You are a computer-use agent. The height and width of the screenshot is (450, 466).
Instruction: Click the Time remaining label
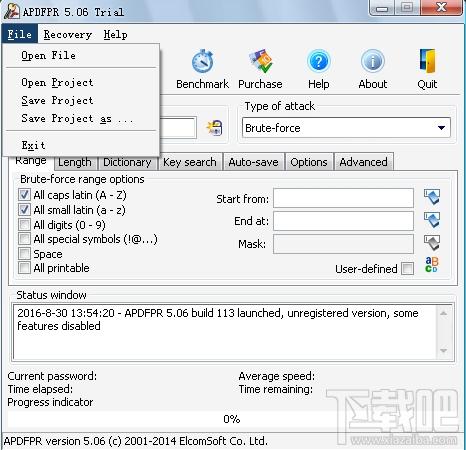coord(276,389)
